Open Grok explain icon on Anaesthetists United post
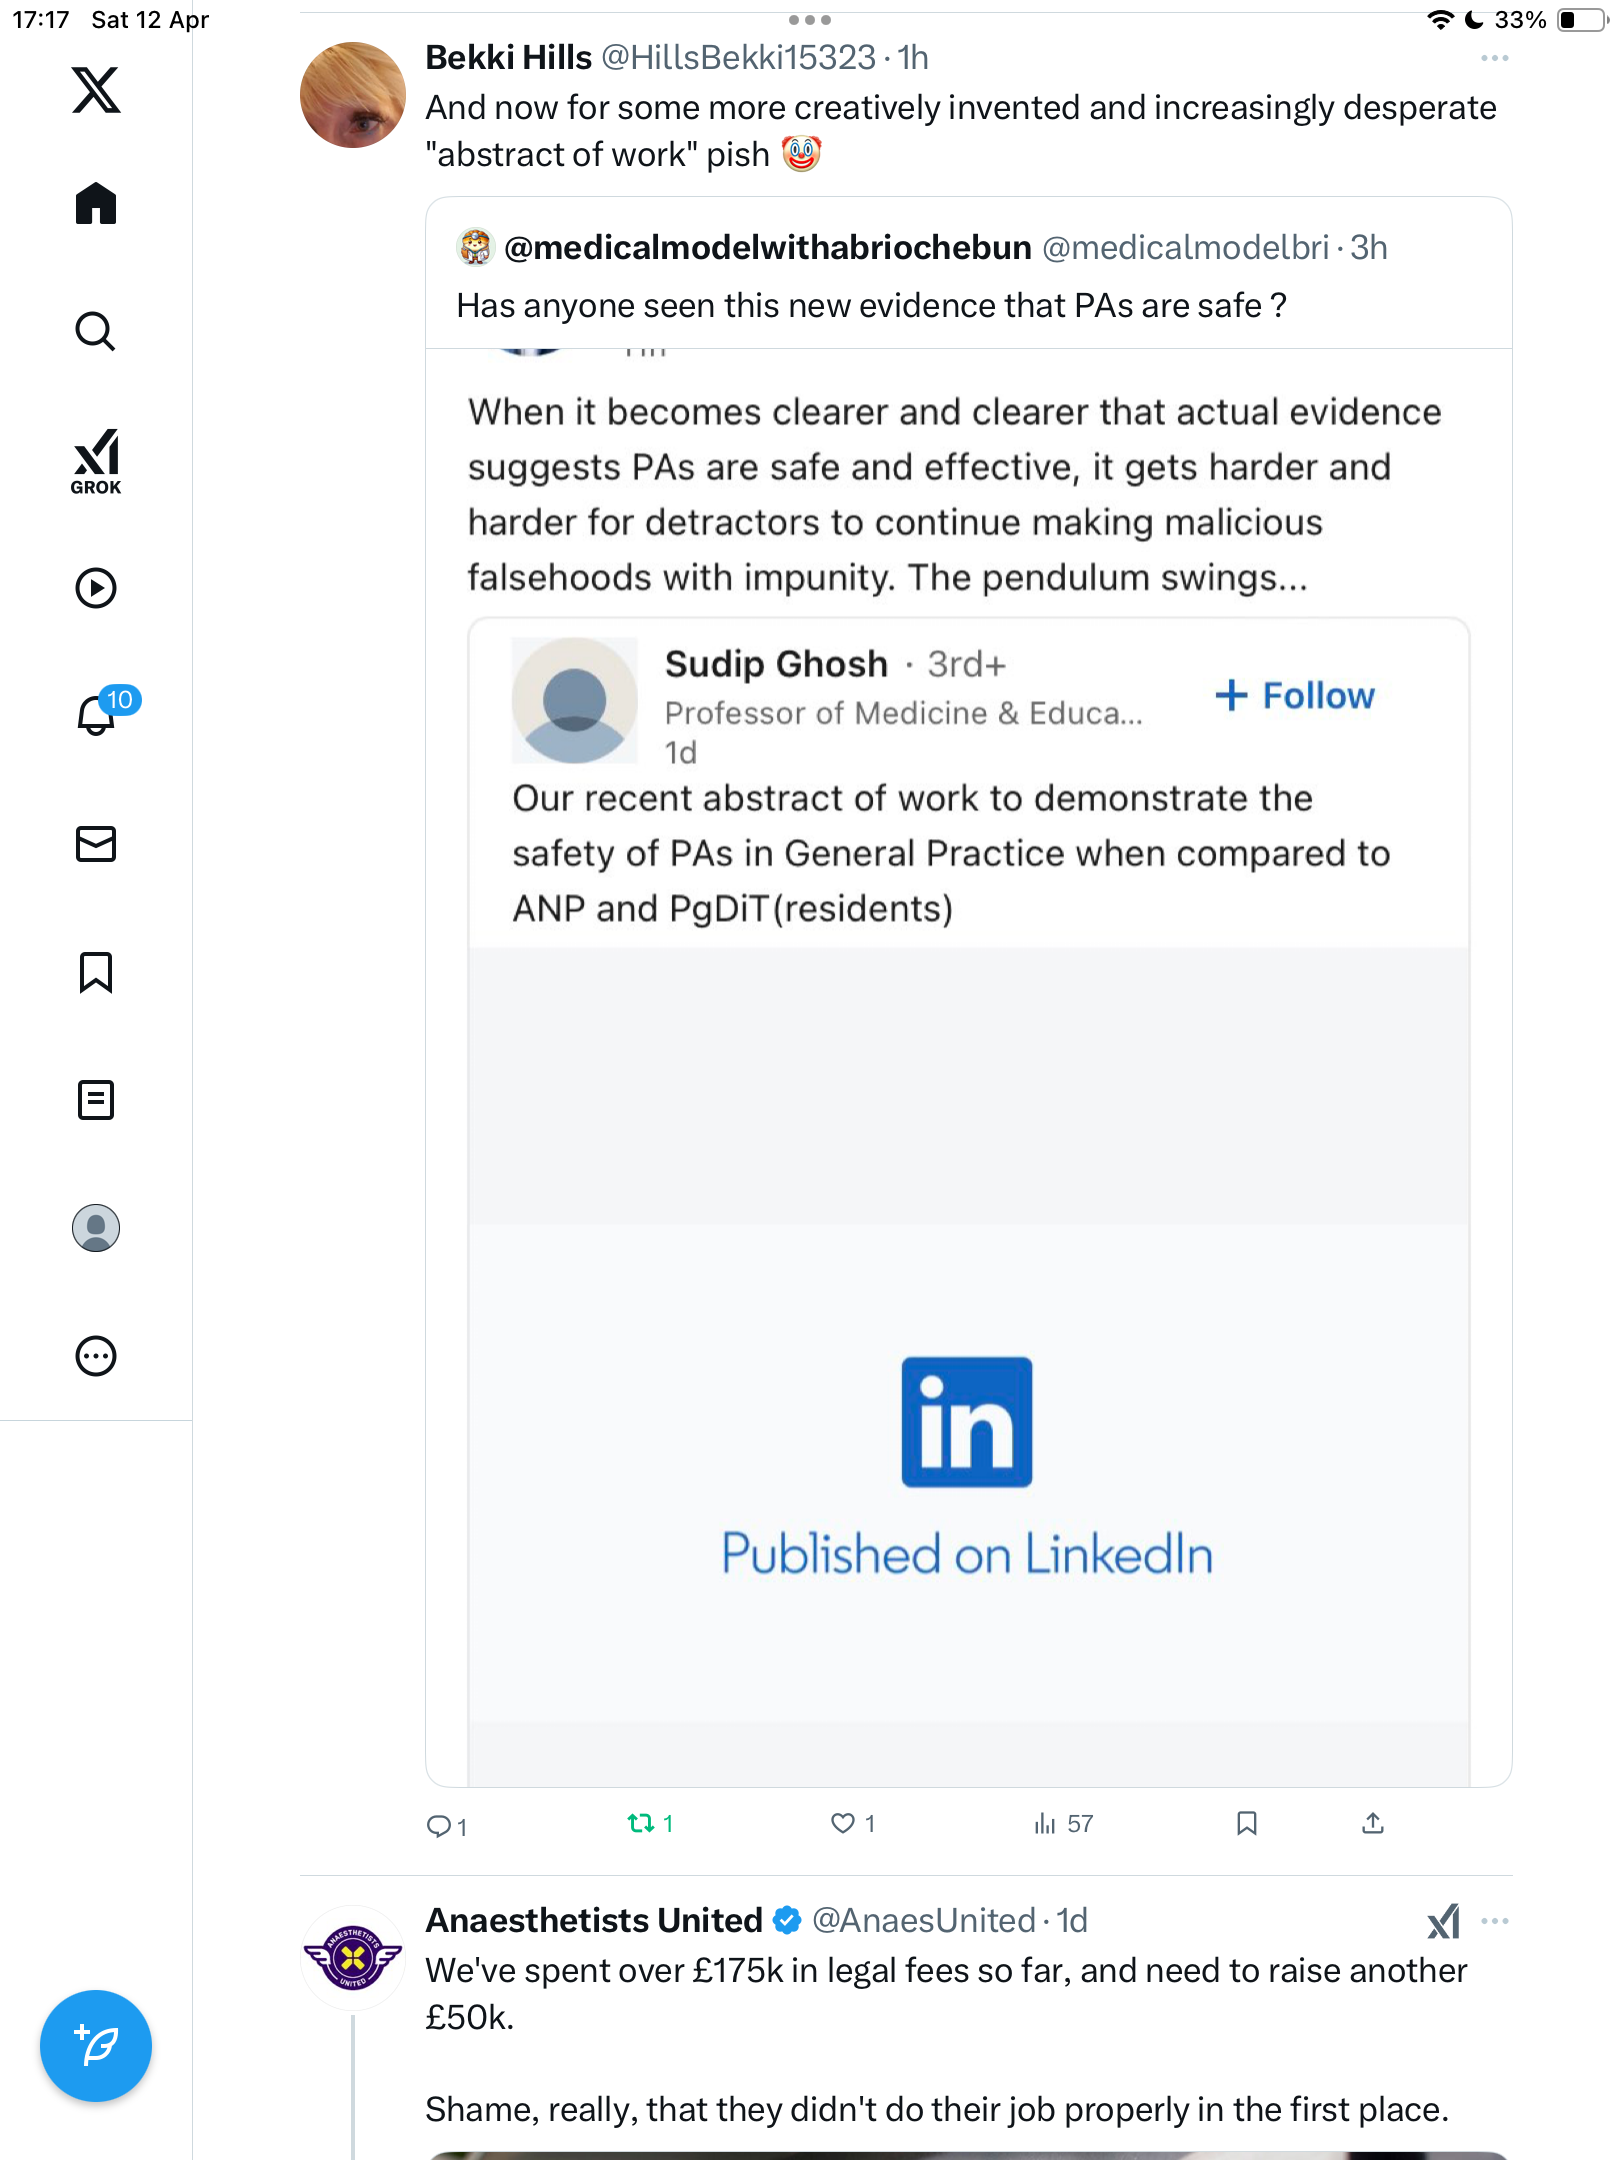Viewport: 1620px width, 2160px height. 1443,1921
